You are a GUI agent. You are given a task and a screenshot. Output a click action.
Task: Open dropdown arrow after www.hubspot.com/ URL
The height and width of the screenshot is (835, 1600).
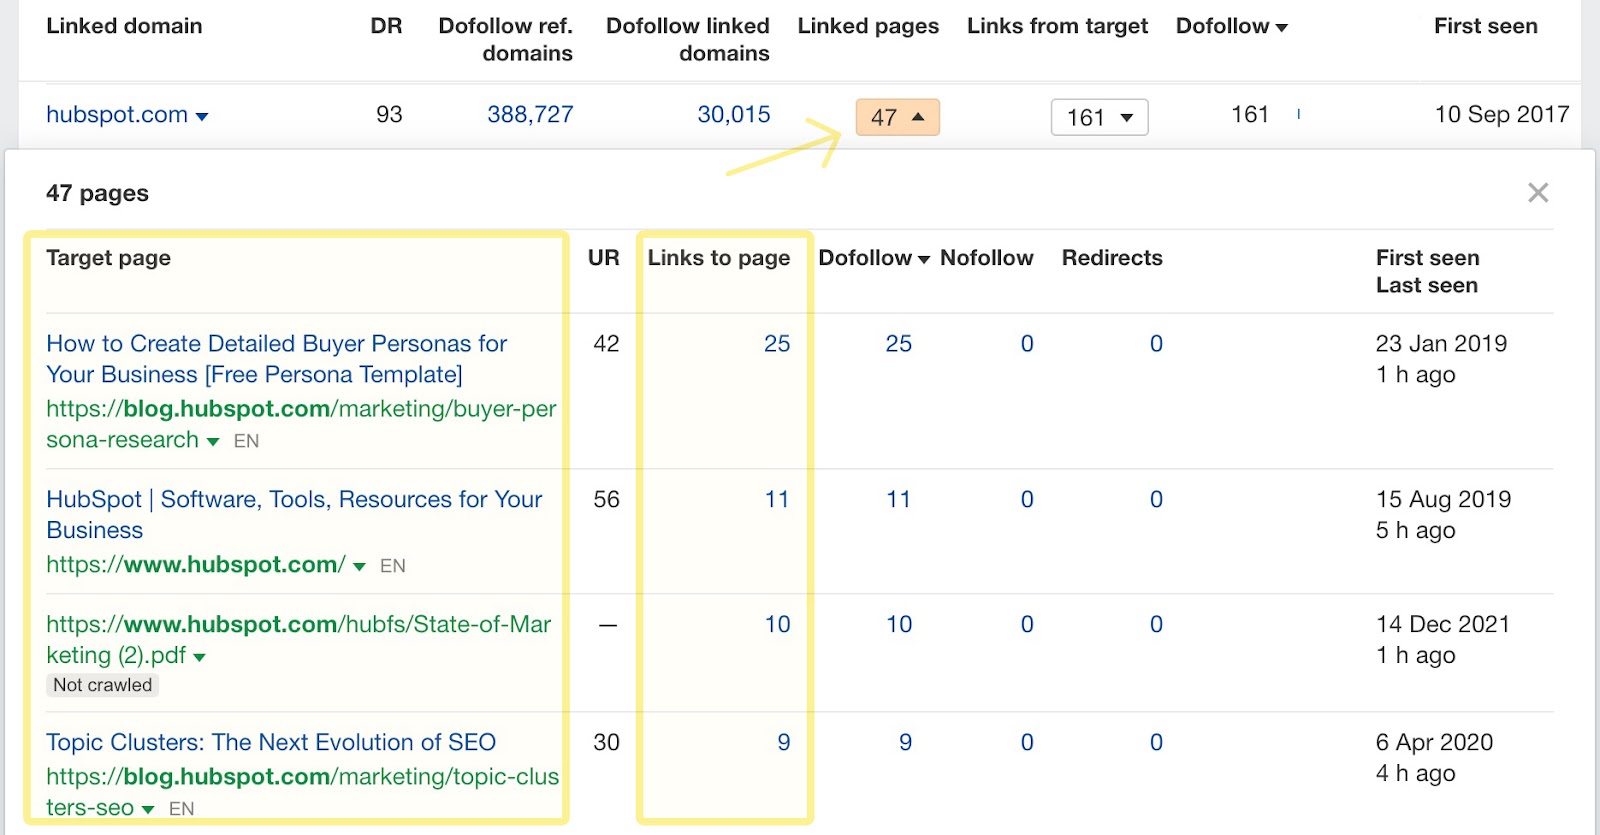click(x=359, y=566)
